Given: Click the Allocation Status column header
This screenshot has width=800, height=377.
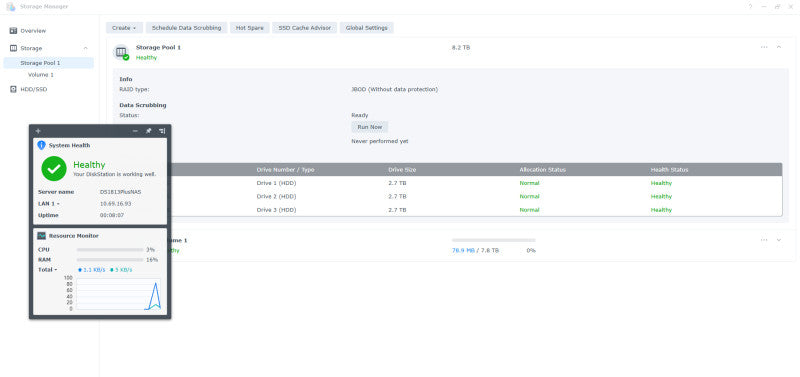Looking at the screenshot, I should click(542, 169).
